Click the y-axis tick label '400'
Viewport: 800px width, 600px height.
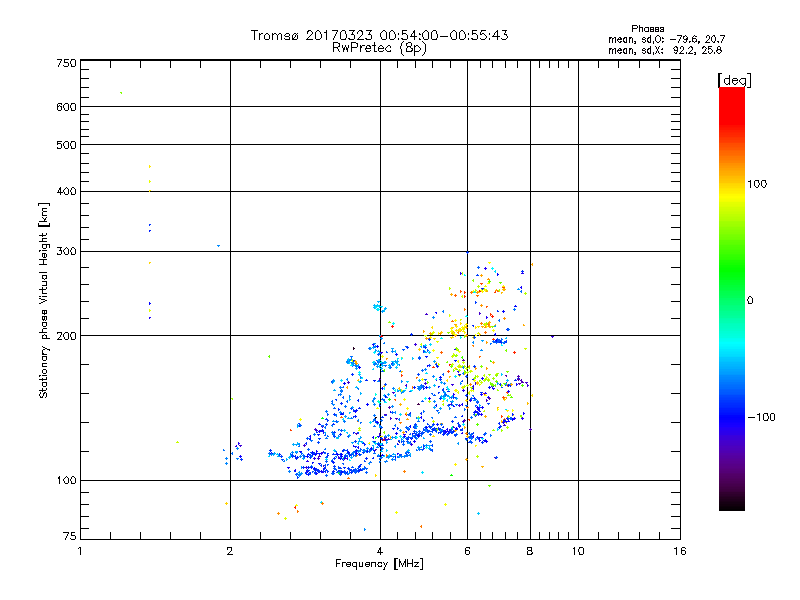tap(66, 191)
